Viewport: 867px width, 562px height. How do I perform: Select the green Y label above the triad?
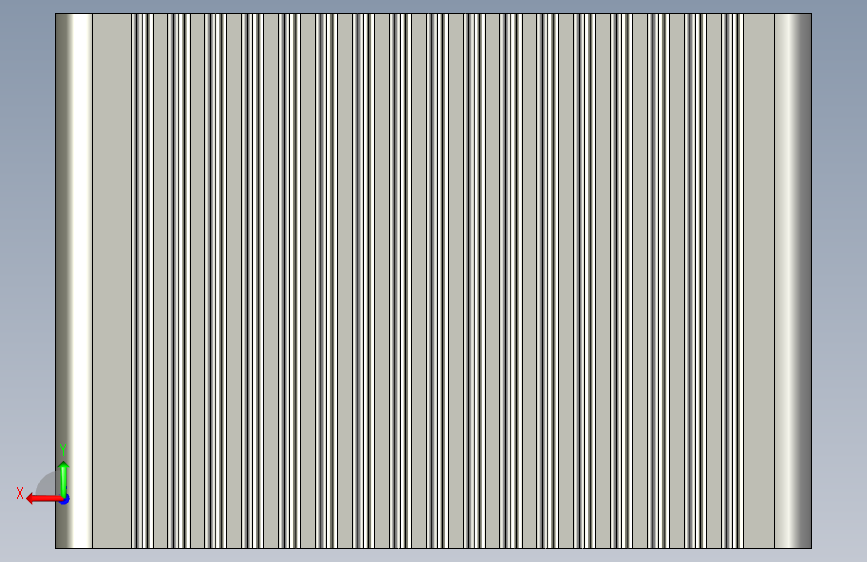tap(63, 449)
